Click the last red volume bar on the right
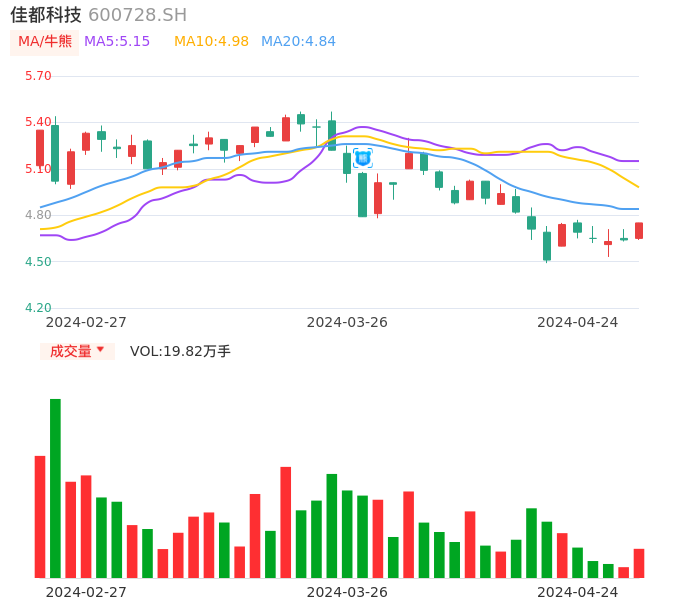 pyautogui.click(x=639, y=564)
